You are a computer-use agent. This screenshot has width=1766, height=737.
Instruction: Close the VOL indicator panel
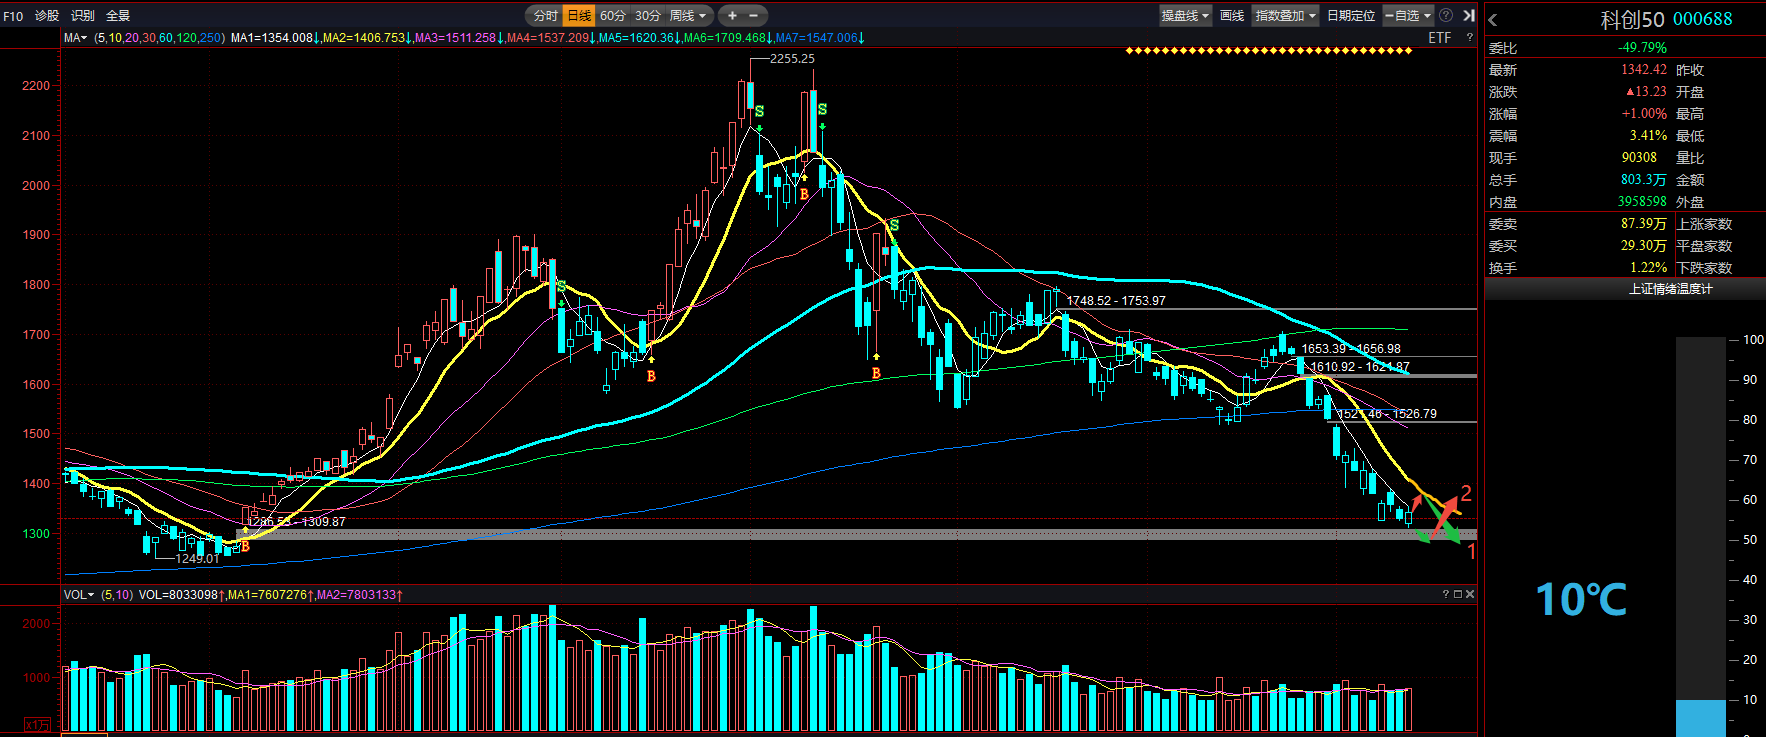1470,594
